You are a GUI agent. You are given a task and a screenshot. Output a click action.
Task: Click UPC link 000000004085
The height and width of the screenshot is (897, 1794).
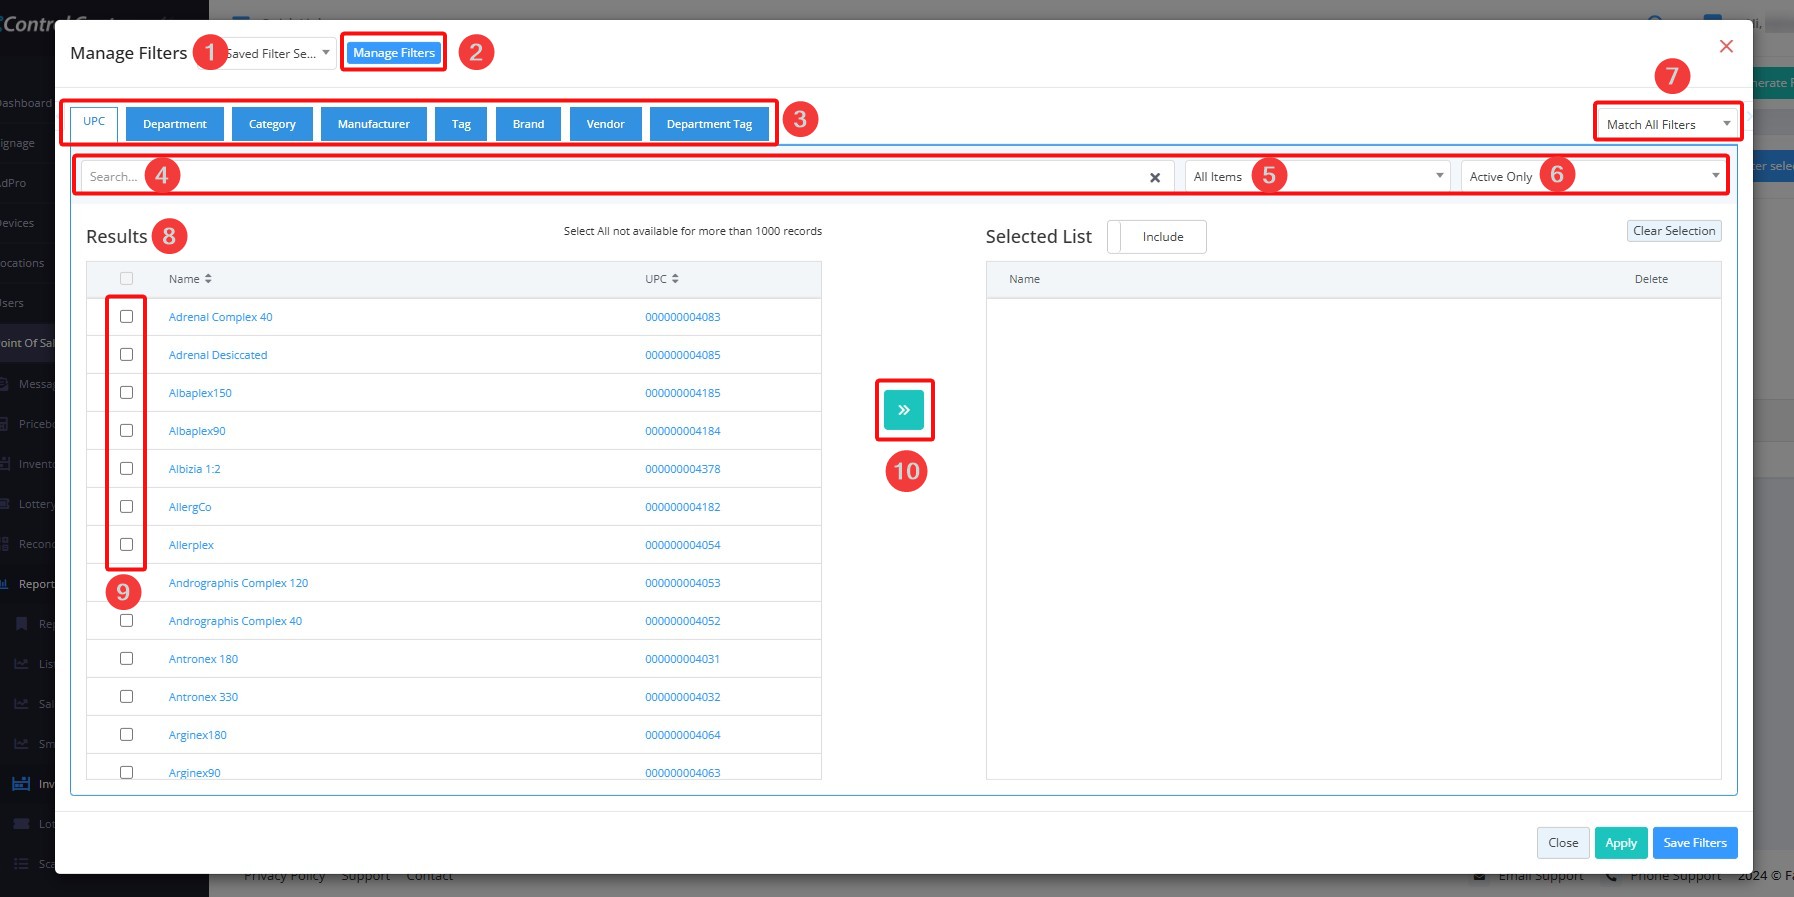coord(683,355)
